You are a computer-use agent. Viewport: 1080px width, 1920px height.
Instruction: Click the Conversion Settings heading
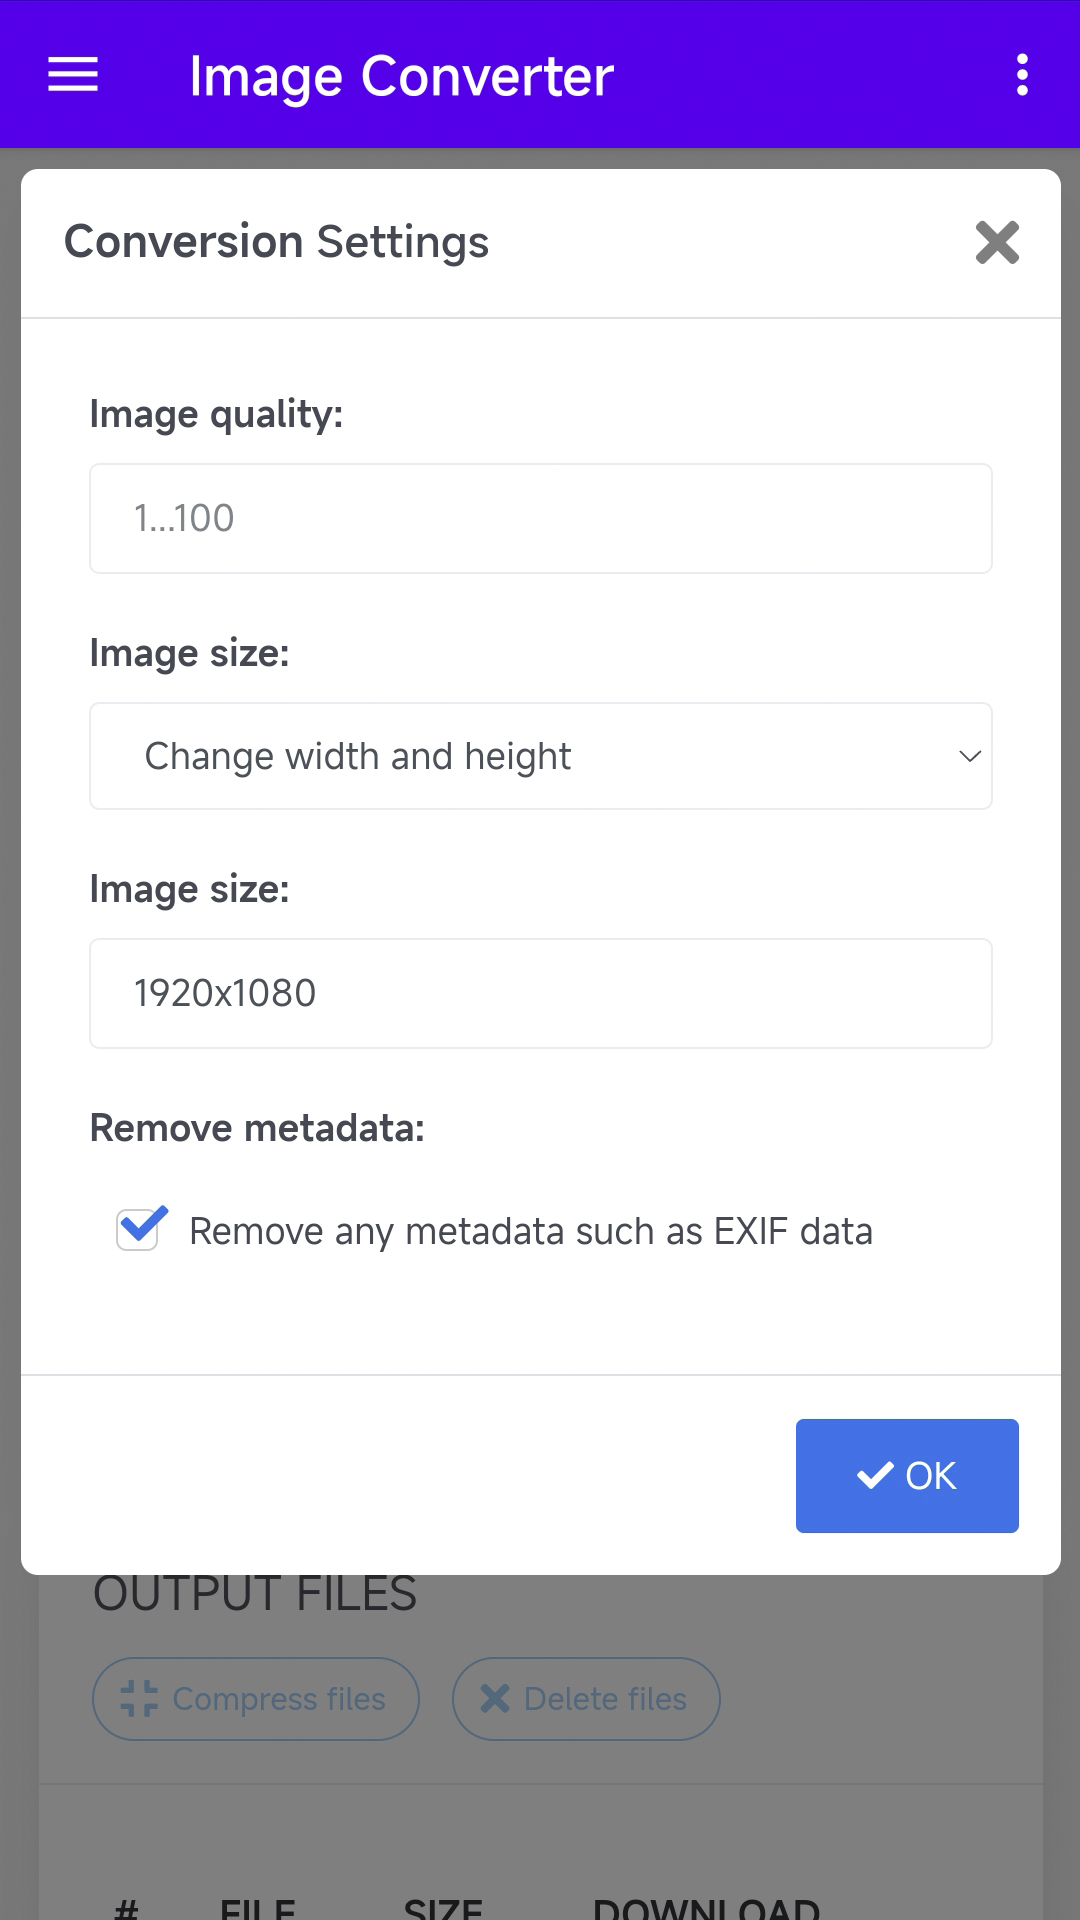point(276,242)
